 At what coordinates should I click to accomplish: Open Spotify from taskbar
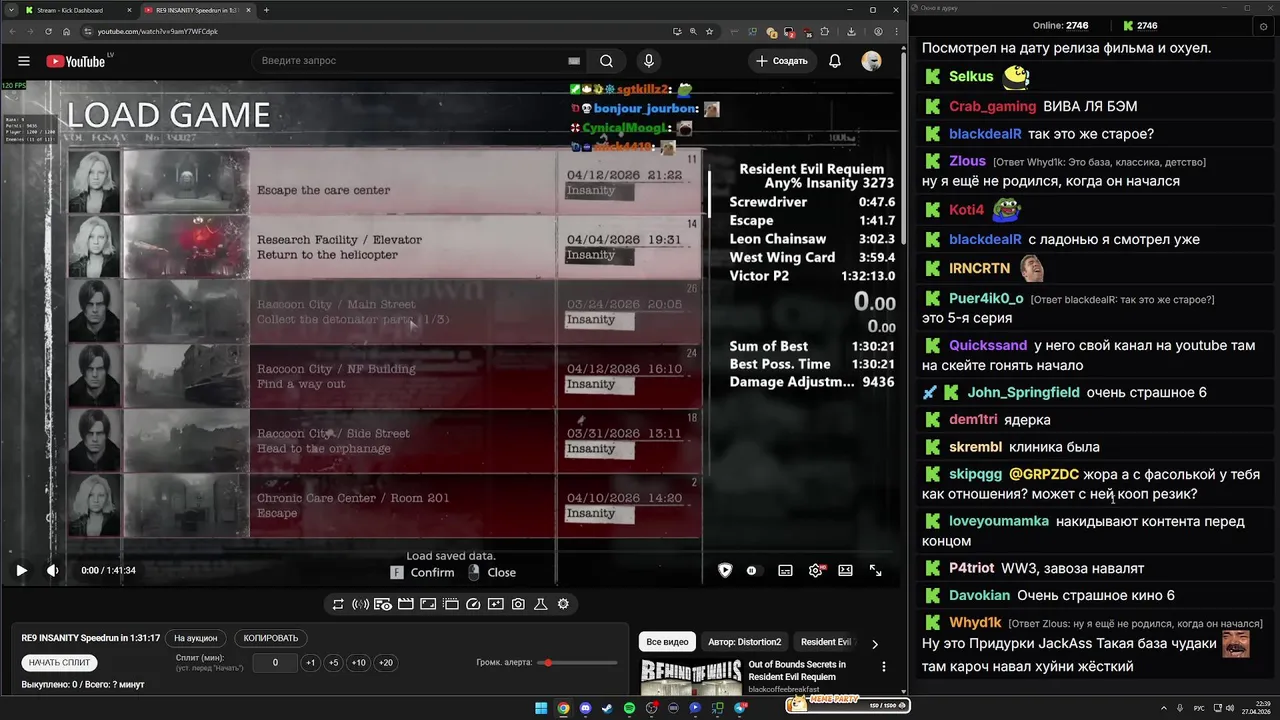629,708
